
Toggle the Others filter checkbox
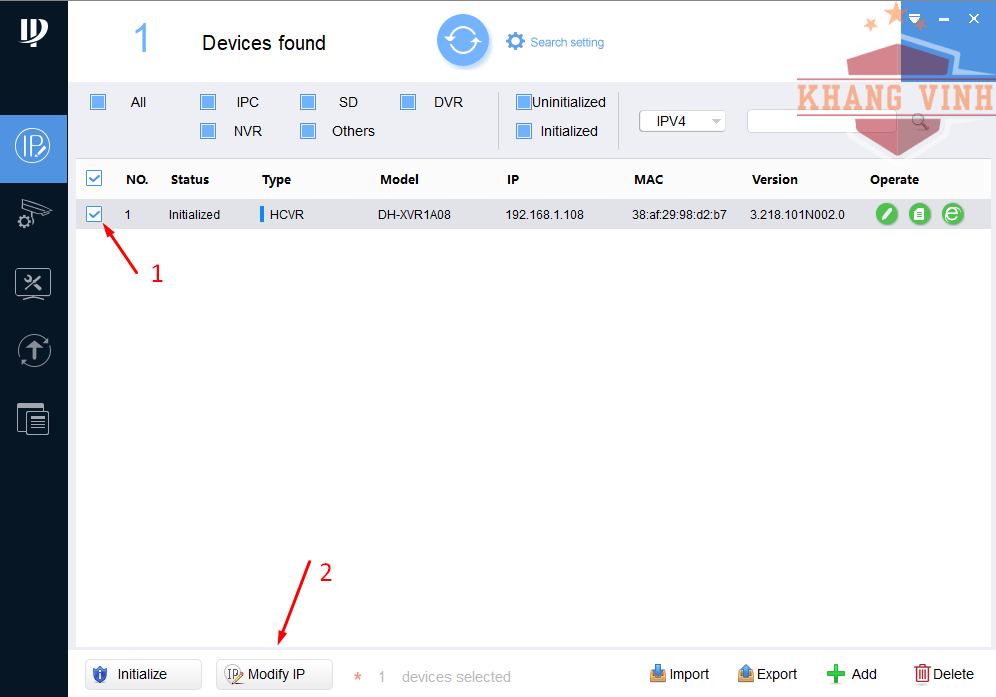click(x=308, y=131)
